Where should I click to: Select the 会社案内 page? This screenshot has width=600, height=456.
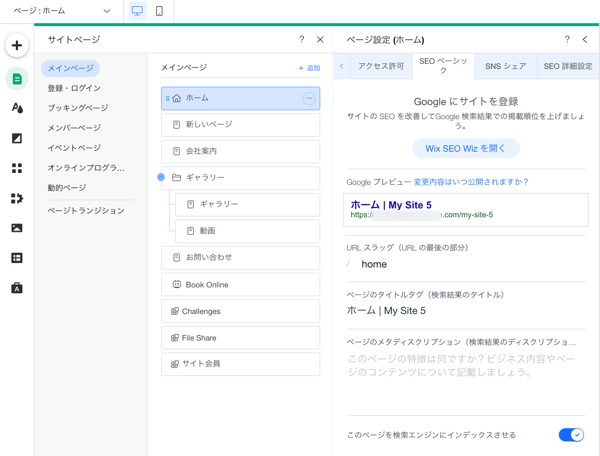[x=240, y=151]
